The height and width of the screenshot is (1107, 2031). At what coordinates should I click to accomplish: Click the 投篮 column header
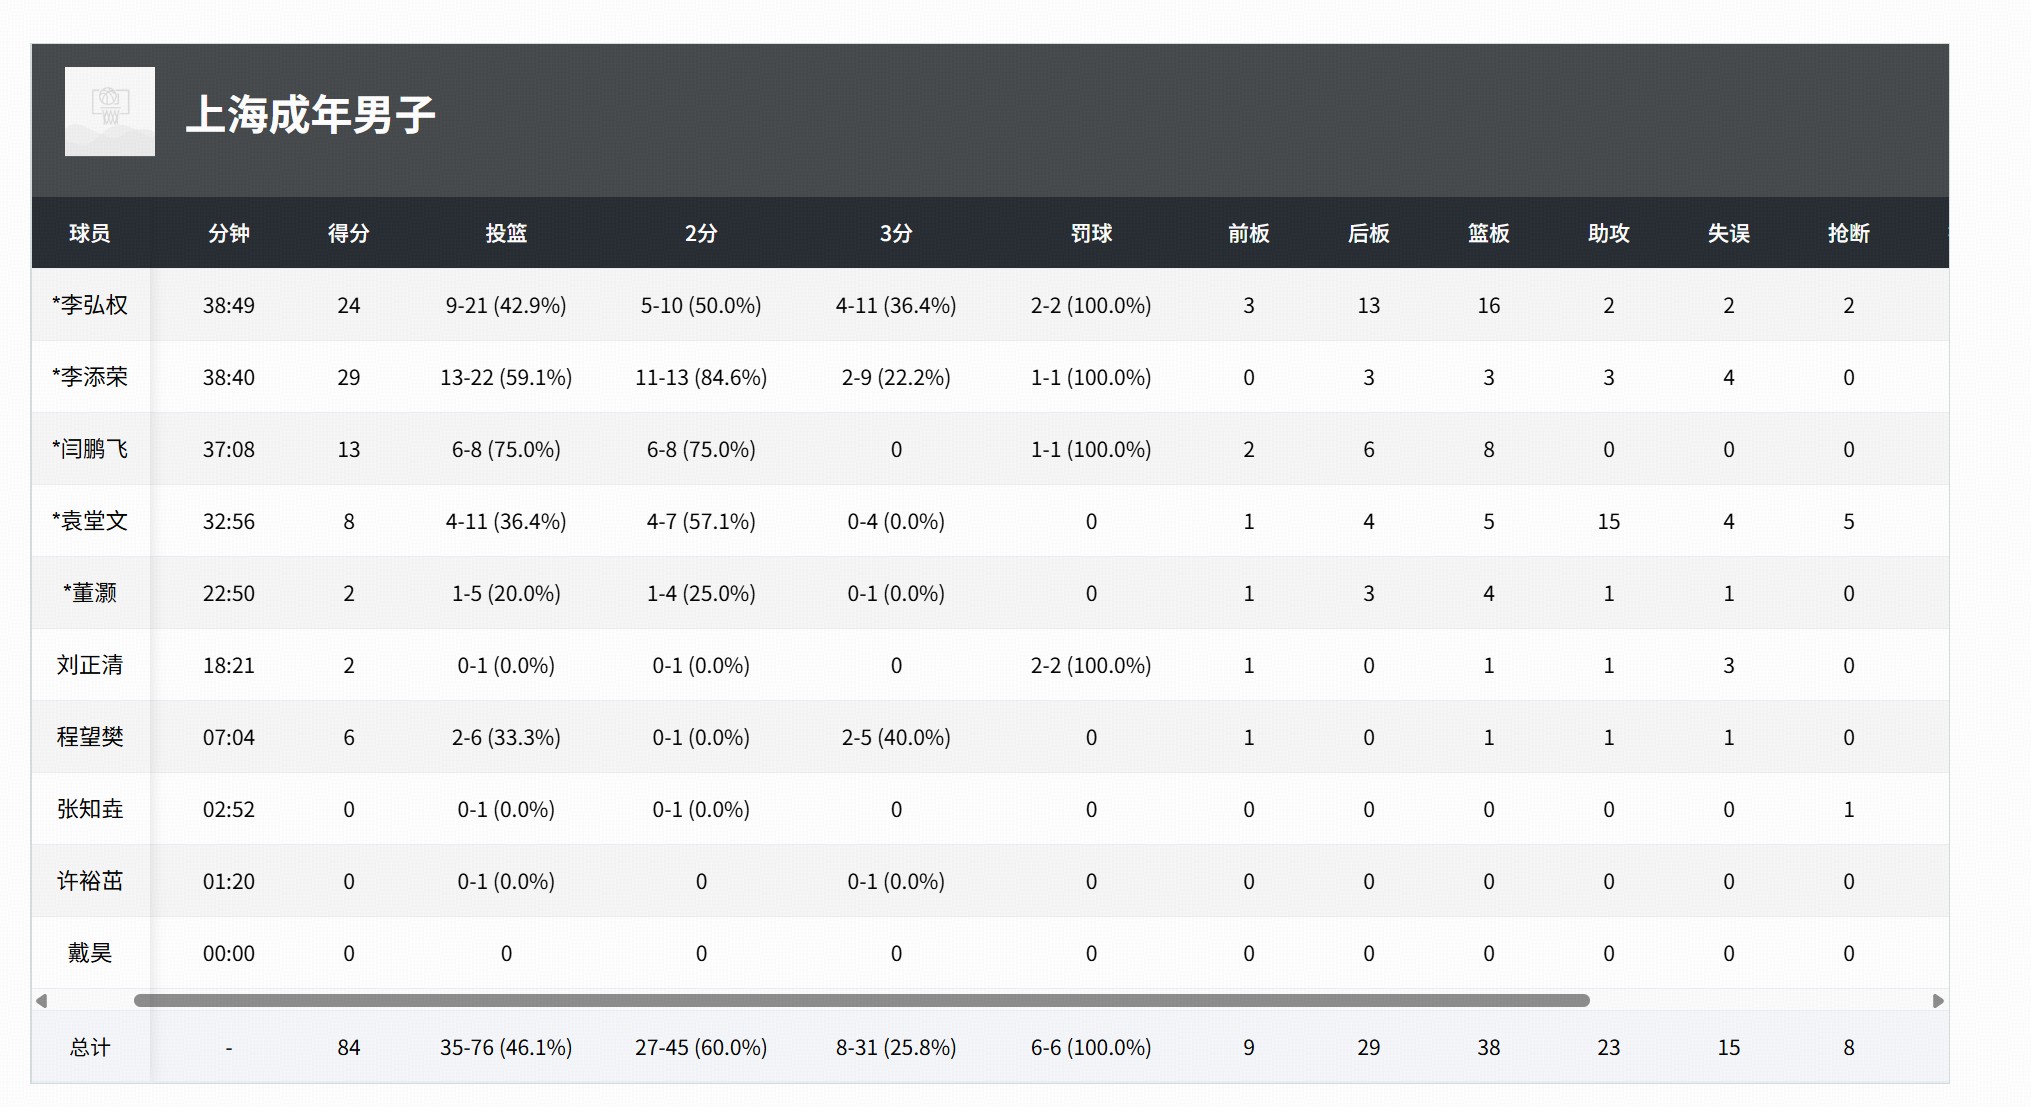[505, 233]
